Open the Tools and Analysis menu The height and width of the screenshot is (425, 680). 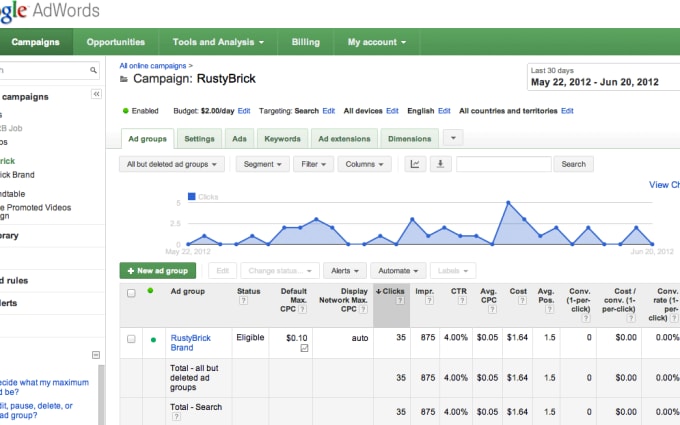pos(218,42)
